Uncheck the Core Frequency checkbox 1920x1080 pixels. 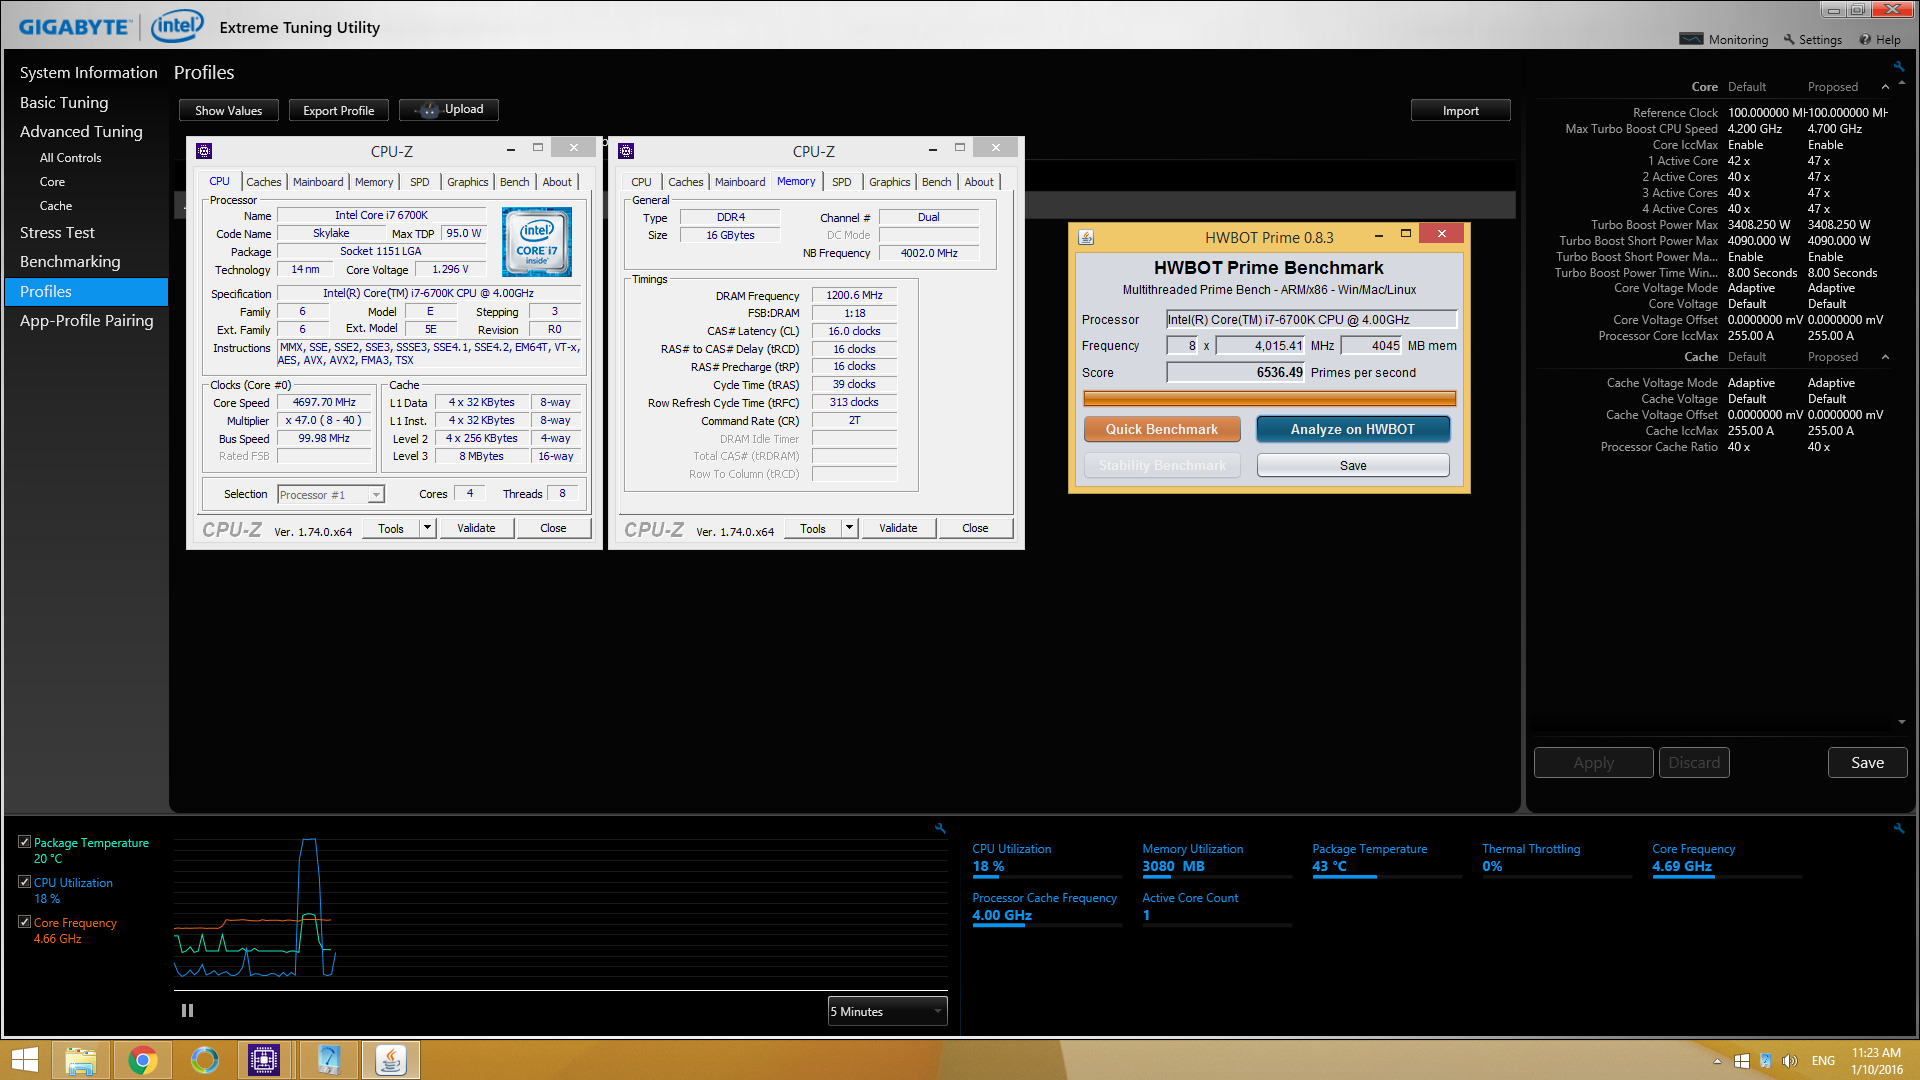coord(24,922)
